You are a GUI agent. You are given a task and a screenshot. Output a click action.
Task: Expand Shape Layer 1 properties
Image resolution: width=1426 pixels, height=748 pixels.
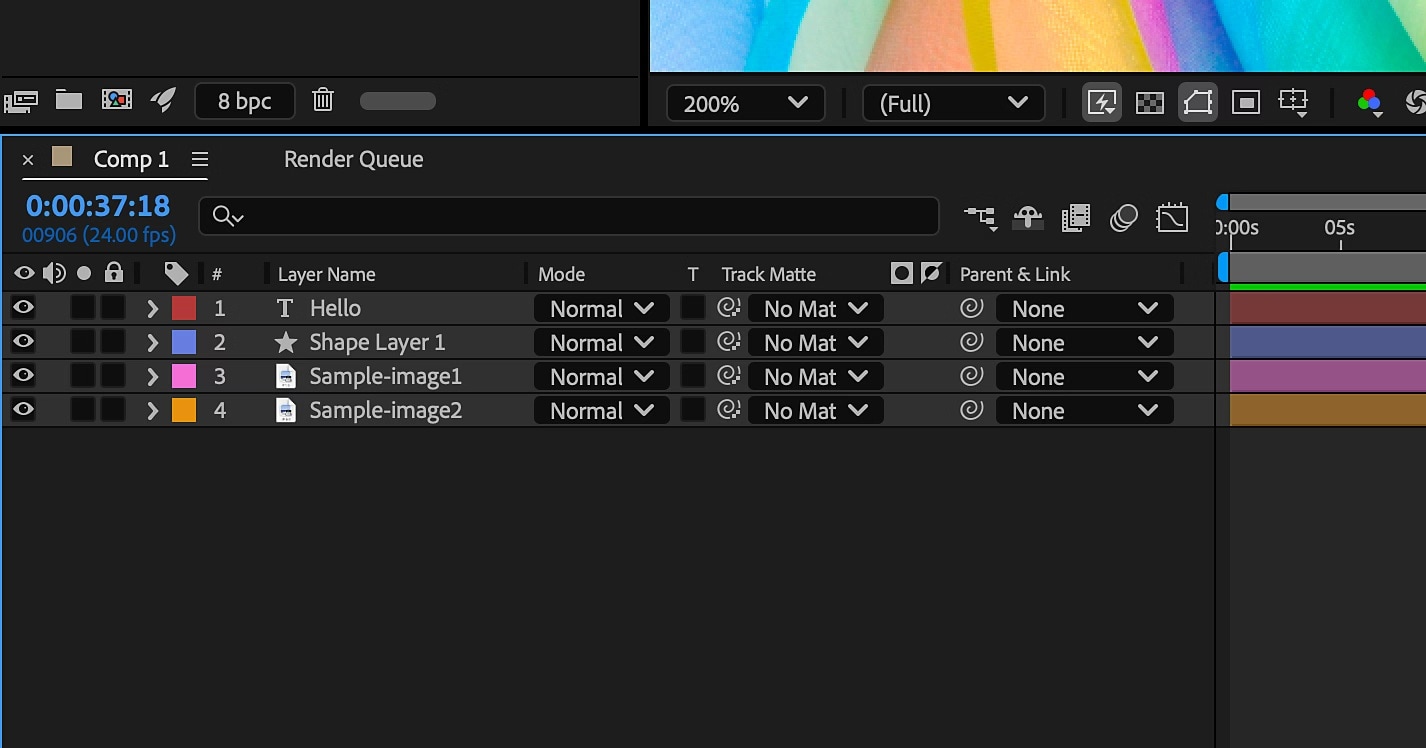pos(152,342)
